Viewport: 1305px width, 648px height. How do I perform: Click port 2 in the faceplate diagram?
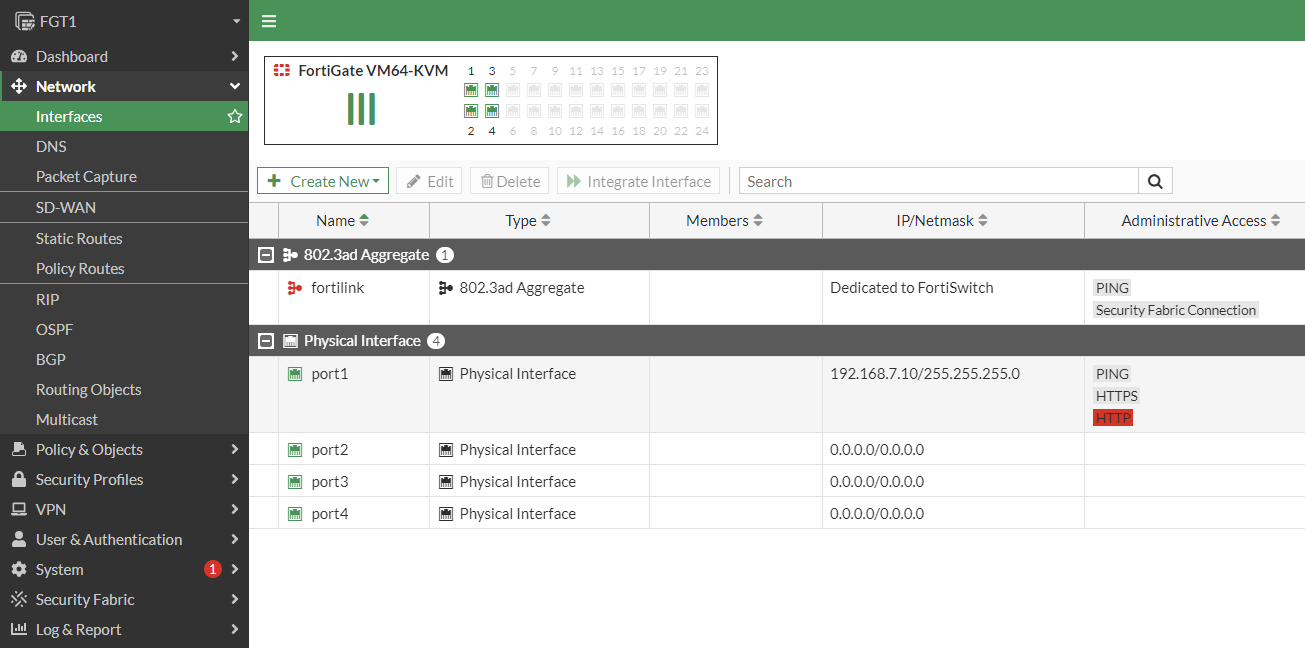(471, 111)
